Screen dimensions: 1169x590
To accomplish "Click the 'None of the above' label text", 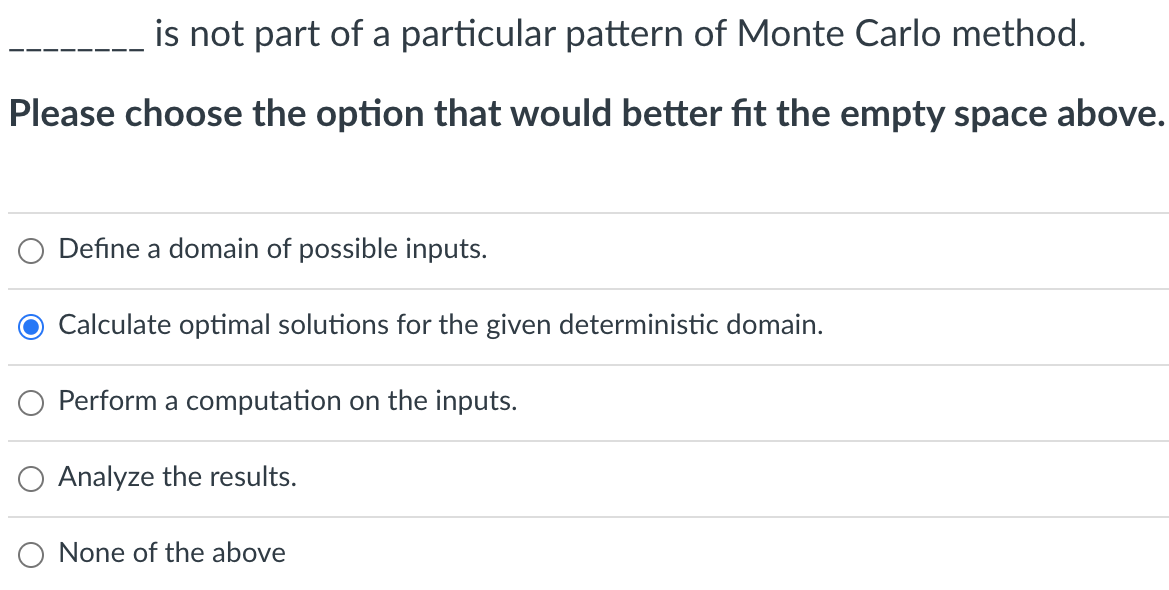I will (x=171, y=553).
